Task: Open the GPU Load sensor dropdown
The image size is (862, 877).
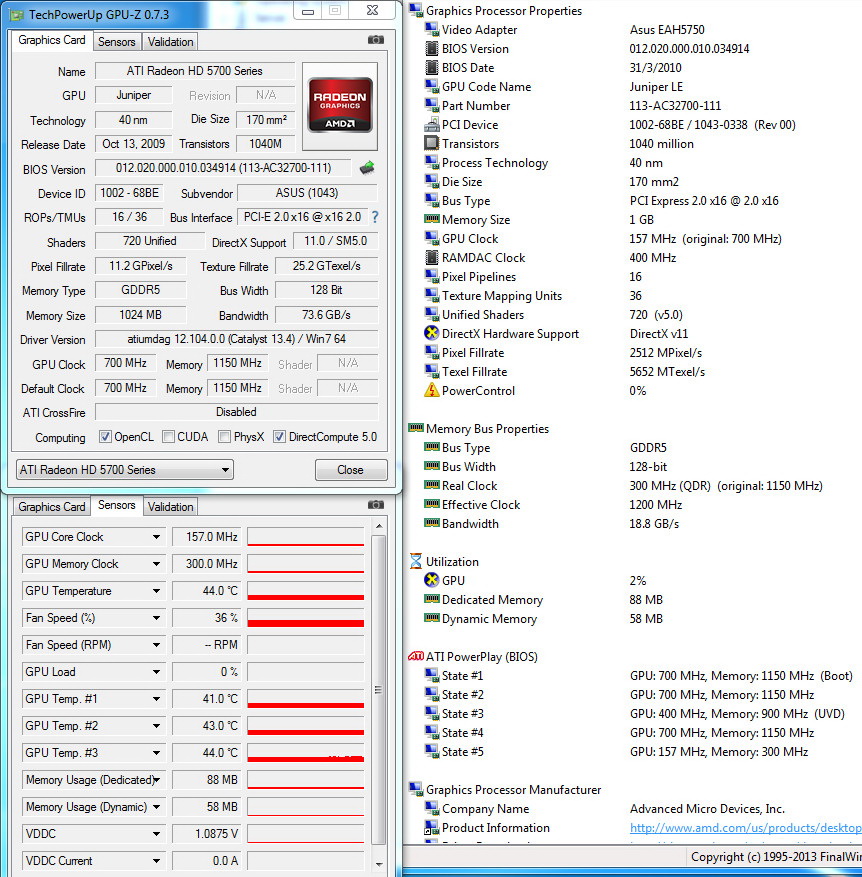Action: tap(156, 672)
